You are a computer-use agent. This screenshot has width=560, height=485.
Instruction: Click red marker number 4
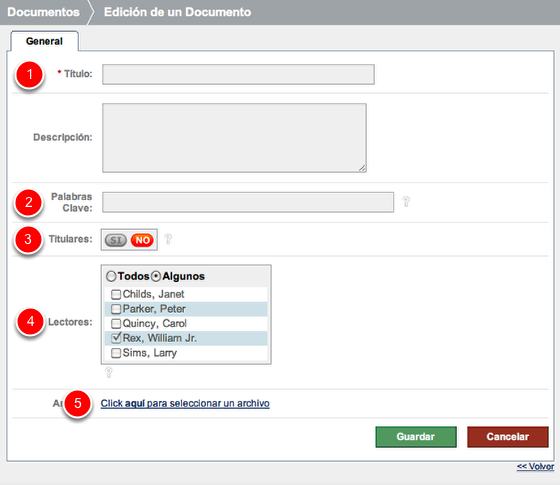coord(30,321)
